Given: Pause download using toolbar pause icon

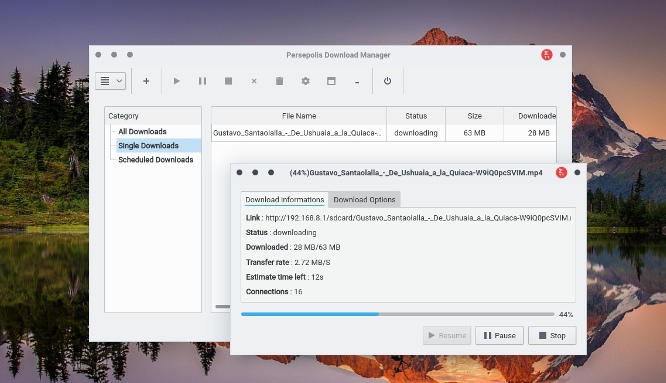Looking at the screenshot, I should pyautogui.click(x=202, y=81).
